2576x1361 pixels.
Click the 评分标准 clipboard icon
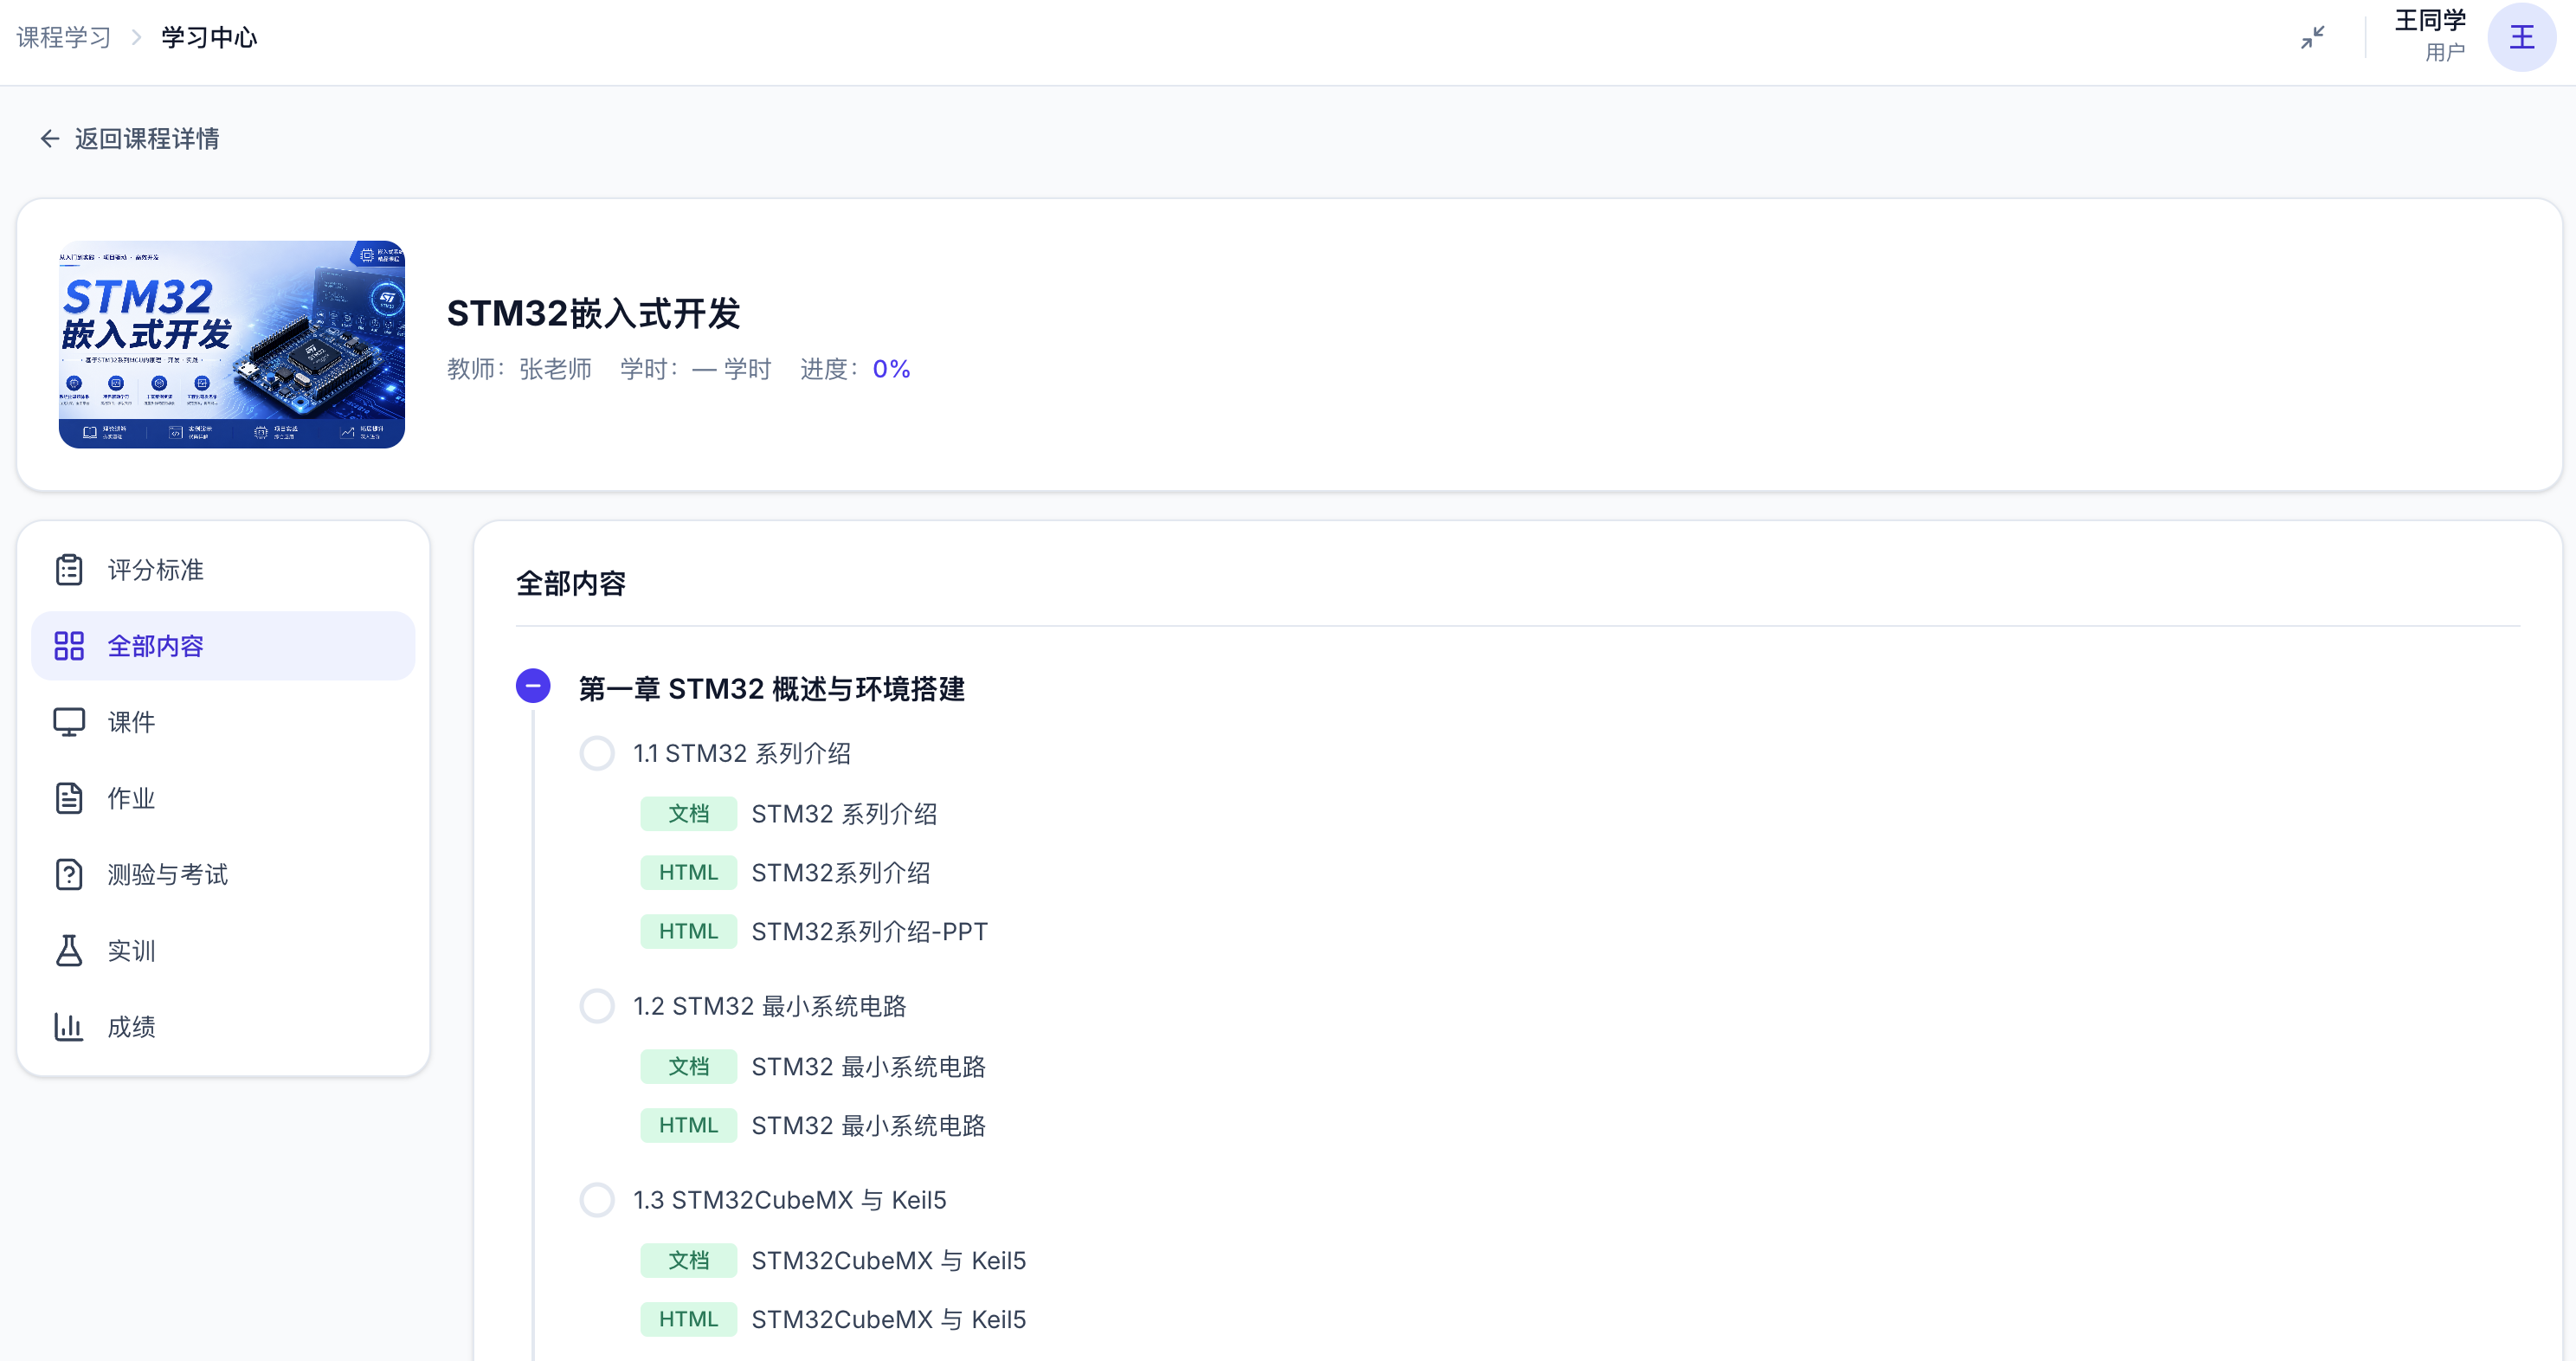tap(69, 570)
